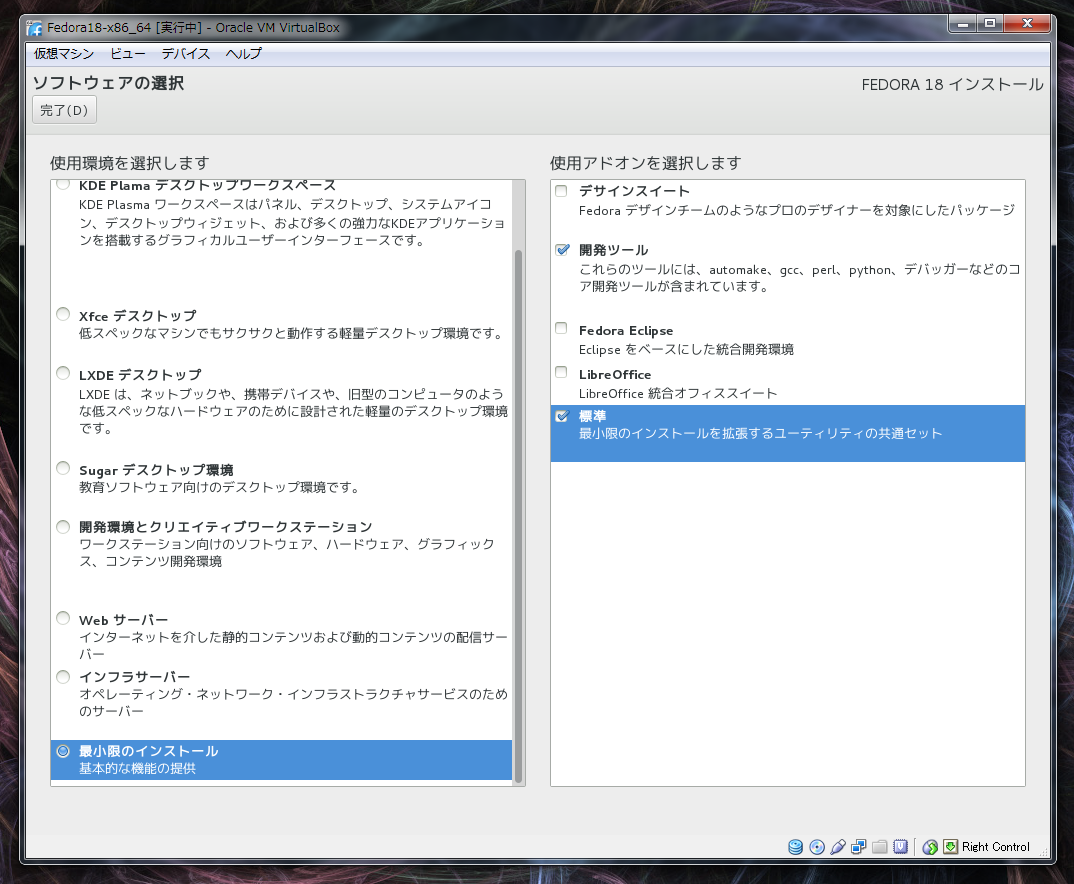Click the optical disc status icon
The image size is (1074, 884).
pyautogui.click(x=817, y=847)
